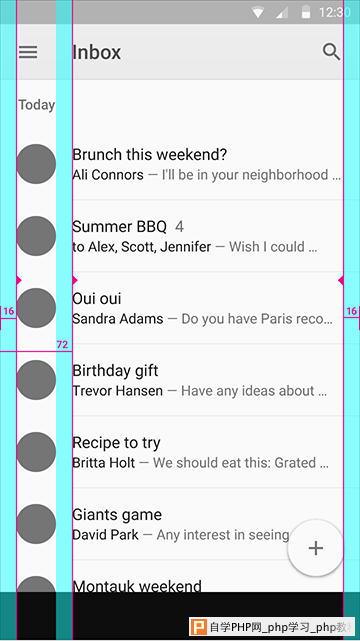Open the Birthday gift email
Viewport: 360px width, 641px height.
(180, 380)
